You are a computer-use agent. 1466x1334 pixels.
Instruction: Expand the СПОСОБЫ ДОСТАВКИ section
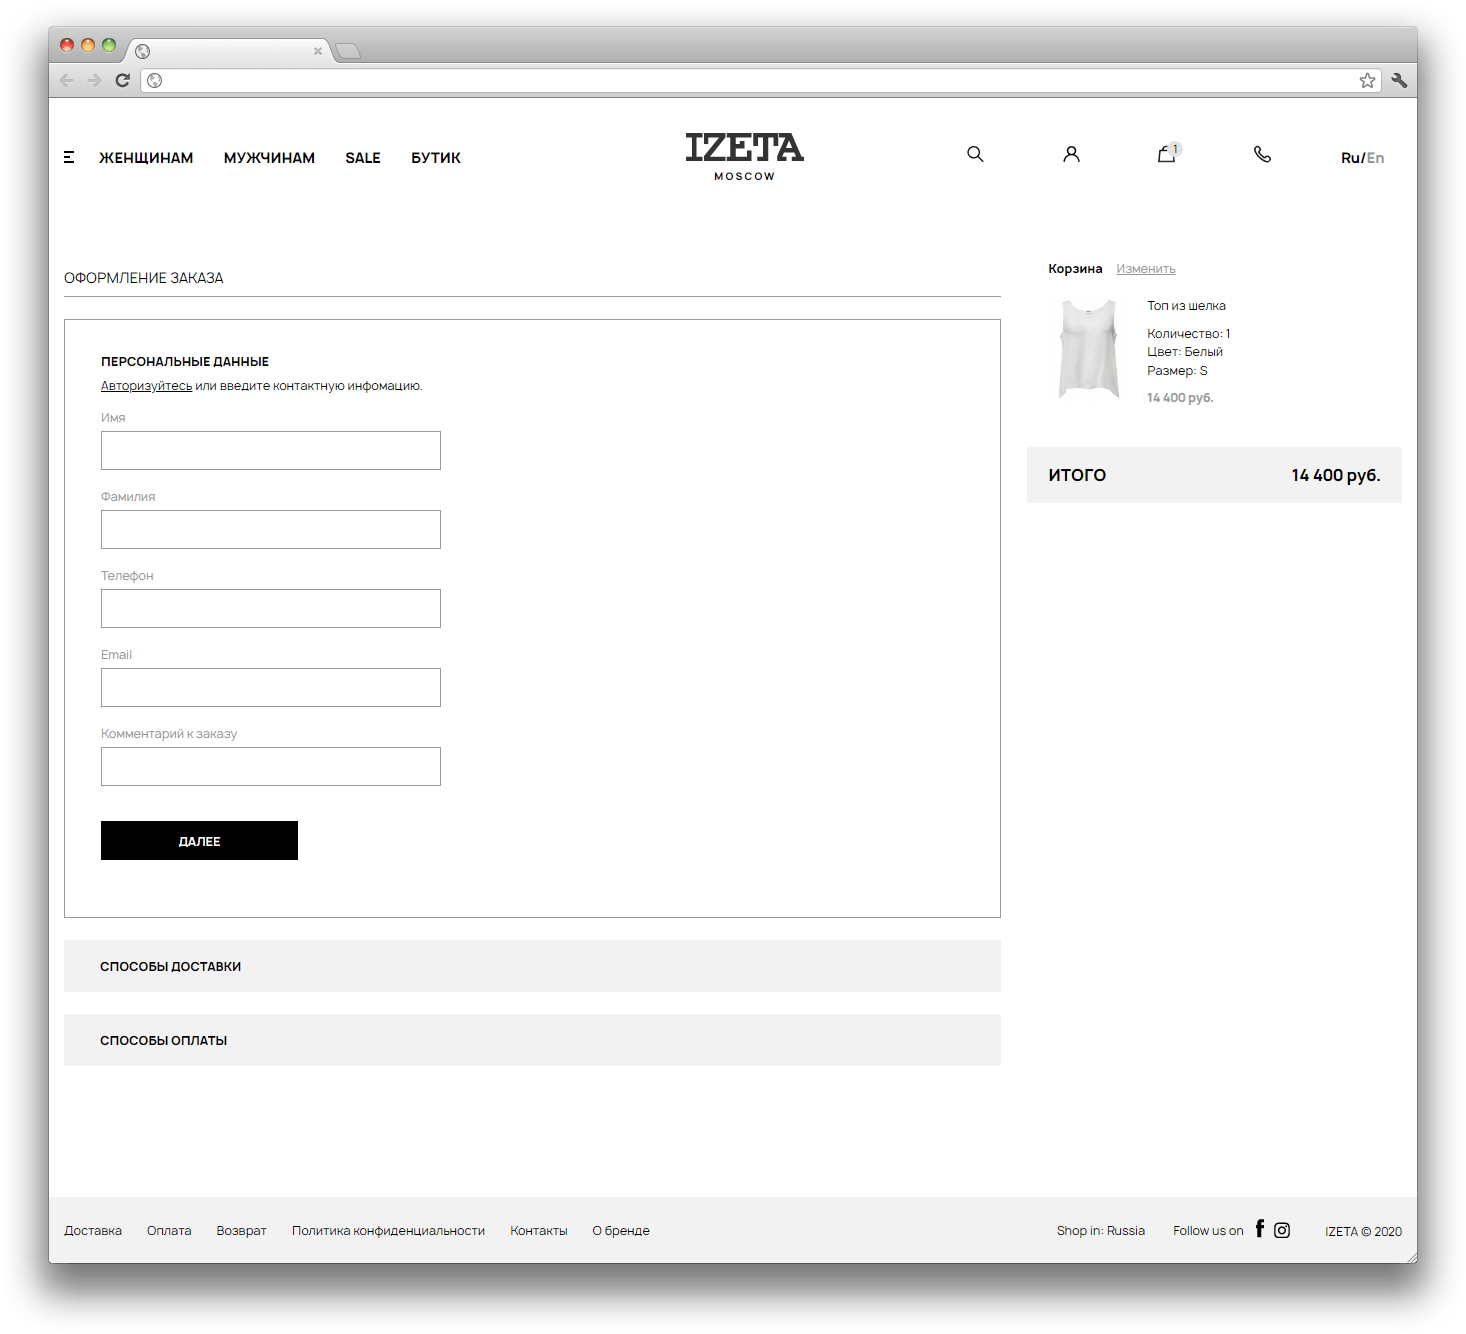pyautogui.click(x=532, y=966)
